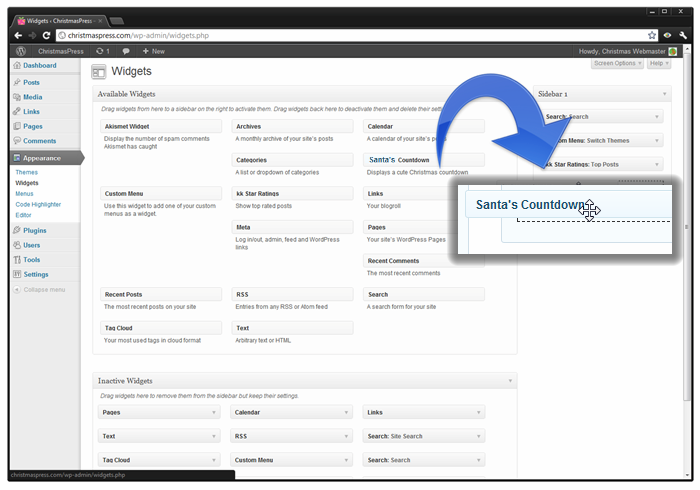The width and height of the screenshot is (700, 490).
Task: Bookmark this page with the star icon
Action: pyautogui.click(x=652, y=35)
